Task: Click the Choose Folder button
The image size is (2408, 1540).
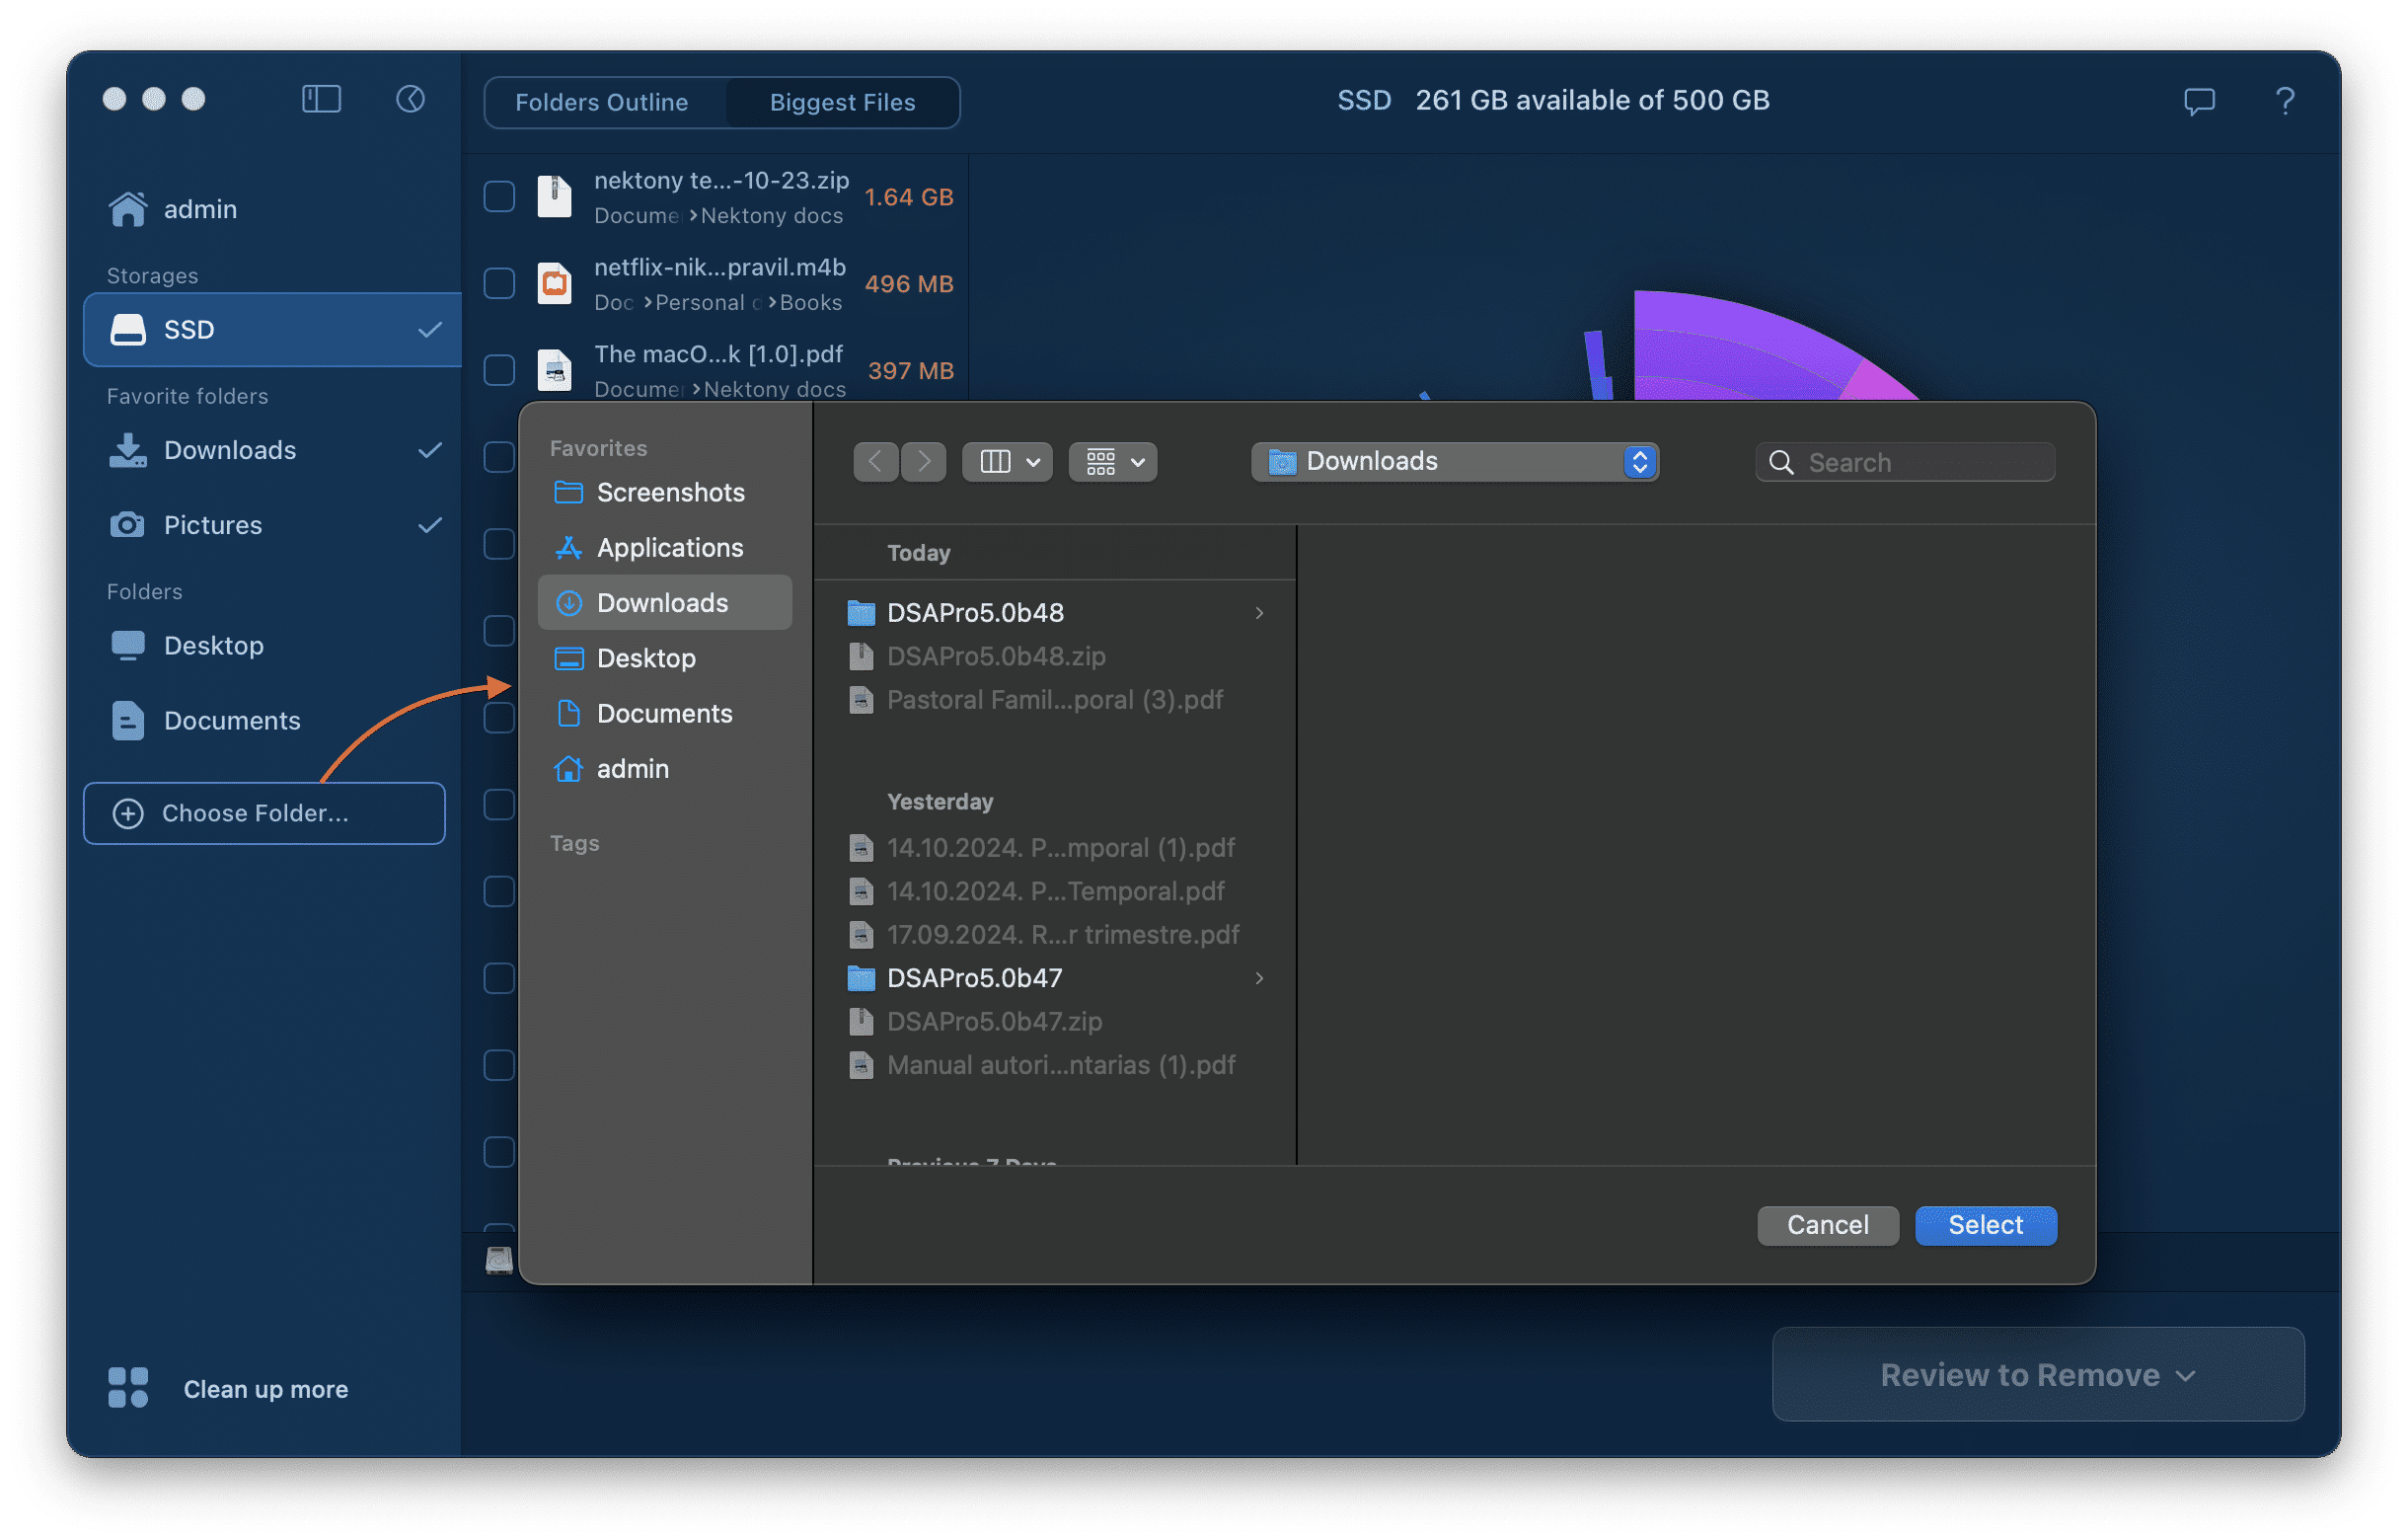Action: pos(264,813)
